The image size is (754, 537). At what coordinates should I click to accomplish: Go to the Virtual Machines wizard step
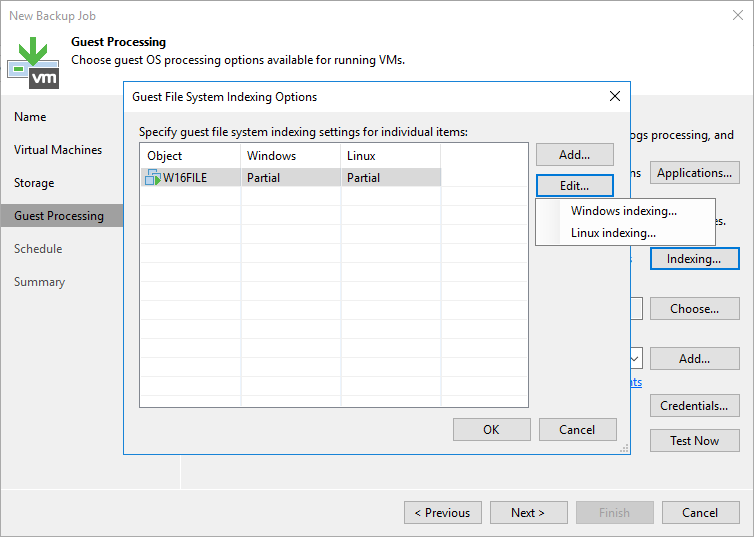tap(58, 150)
